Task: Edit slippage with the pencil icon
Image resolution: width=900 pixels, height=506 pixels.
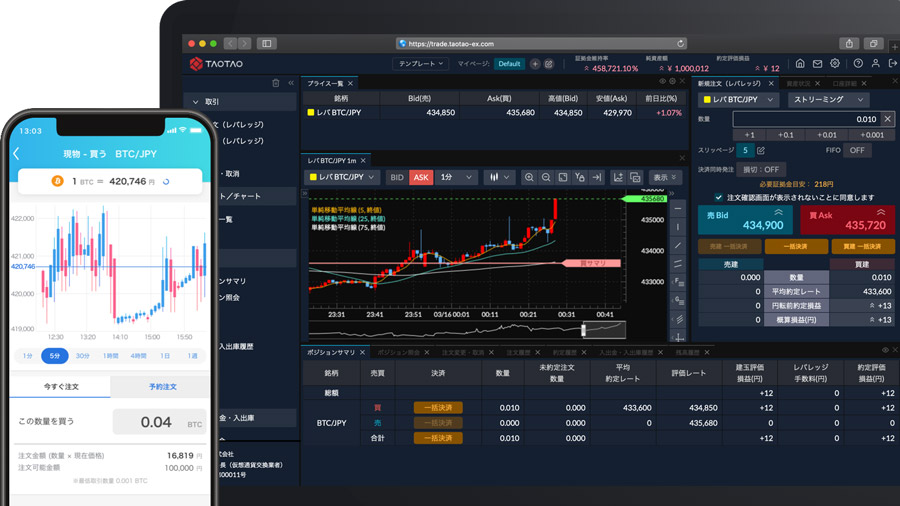Action: coord(761,150)
